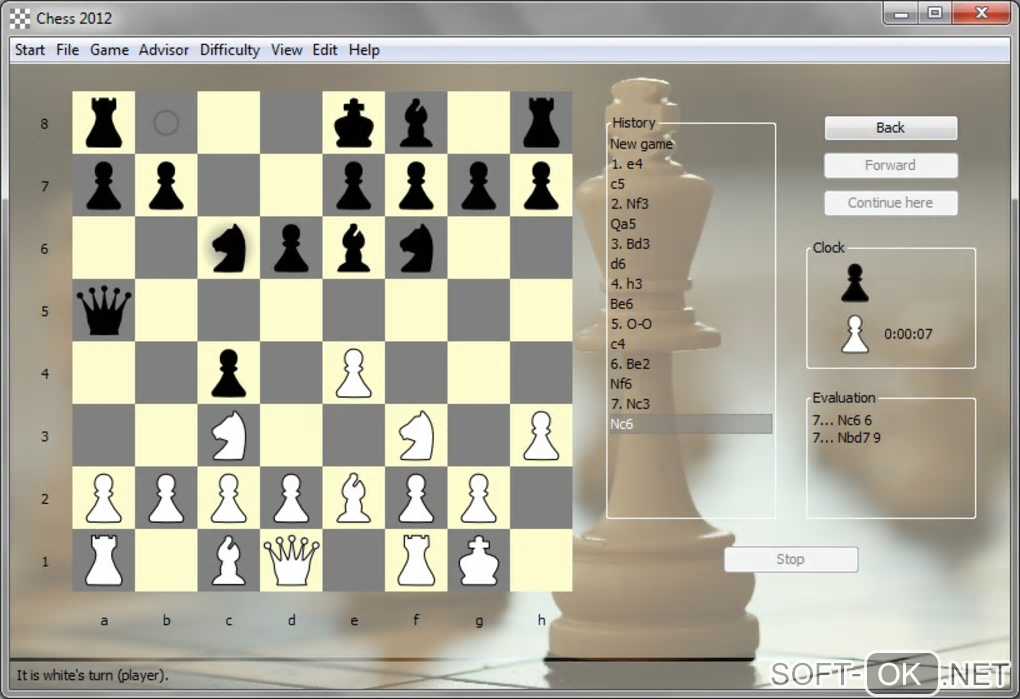
Task: Click the white clock time 0:00:07
Action: point(908,334)
